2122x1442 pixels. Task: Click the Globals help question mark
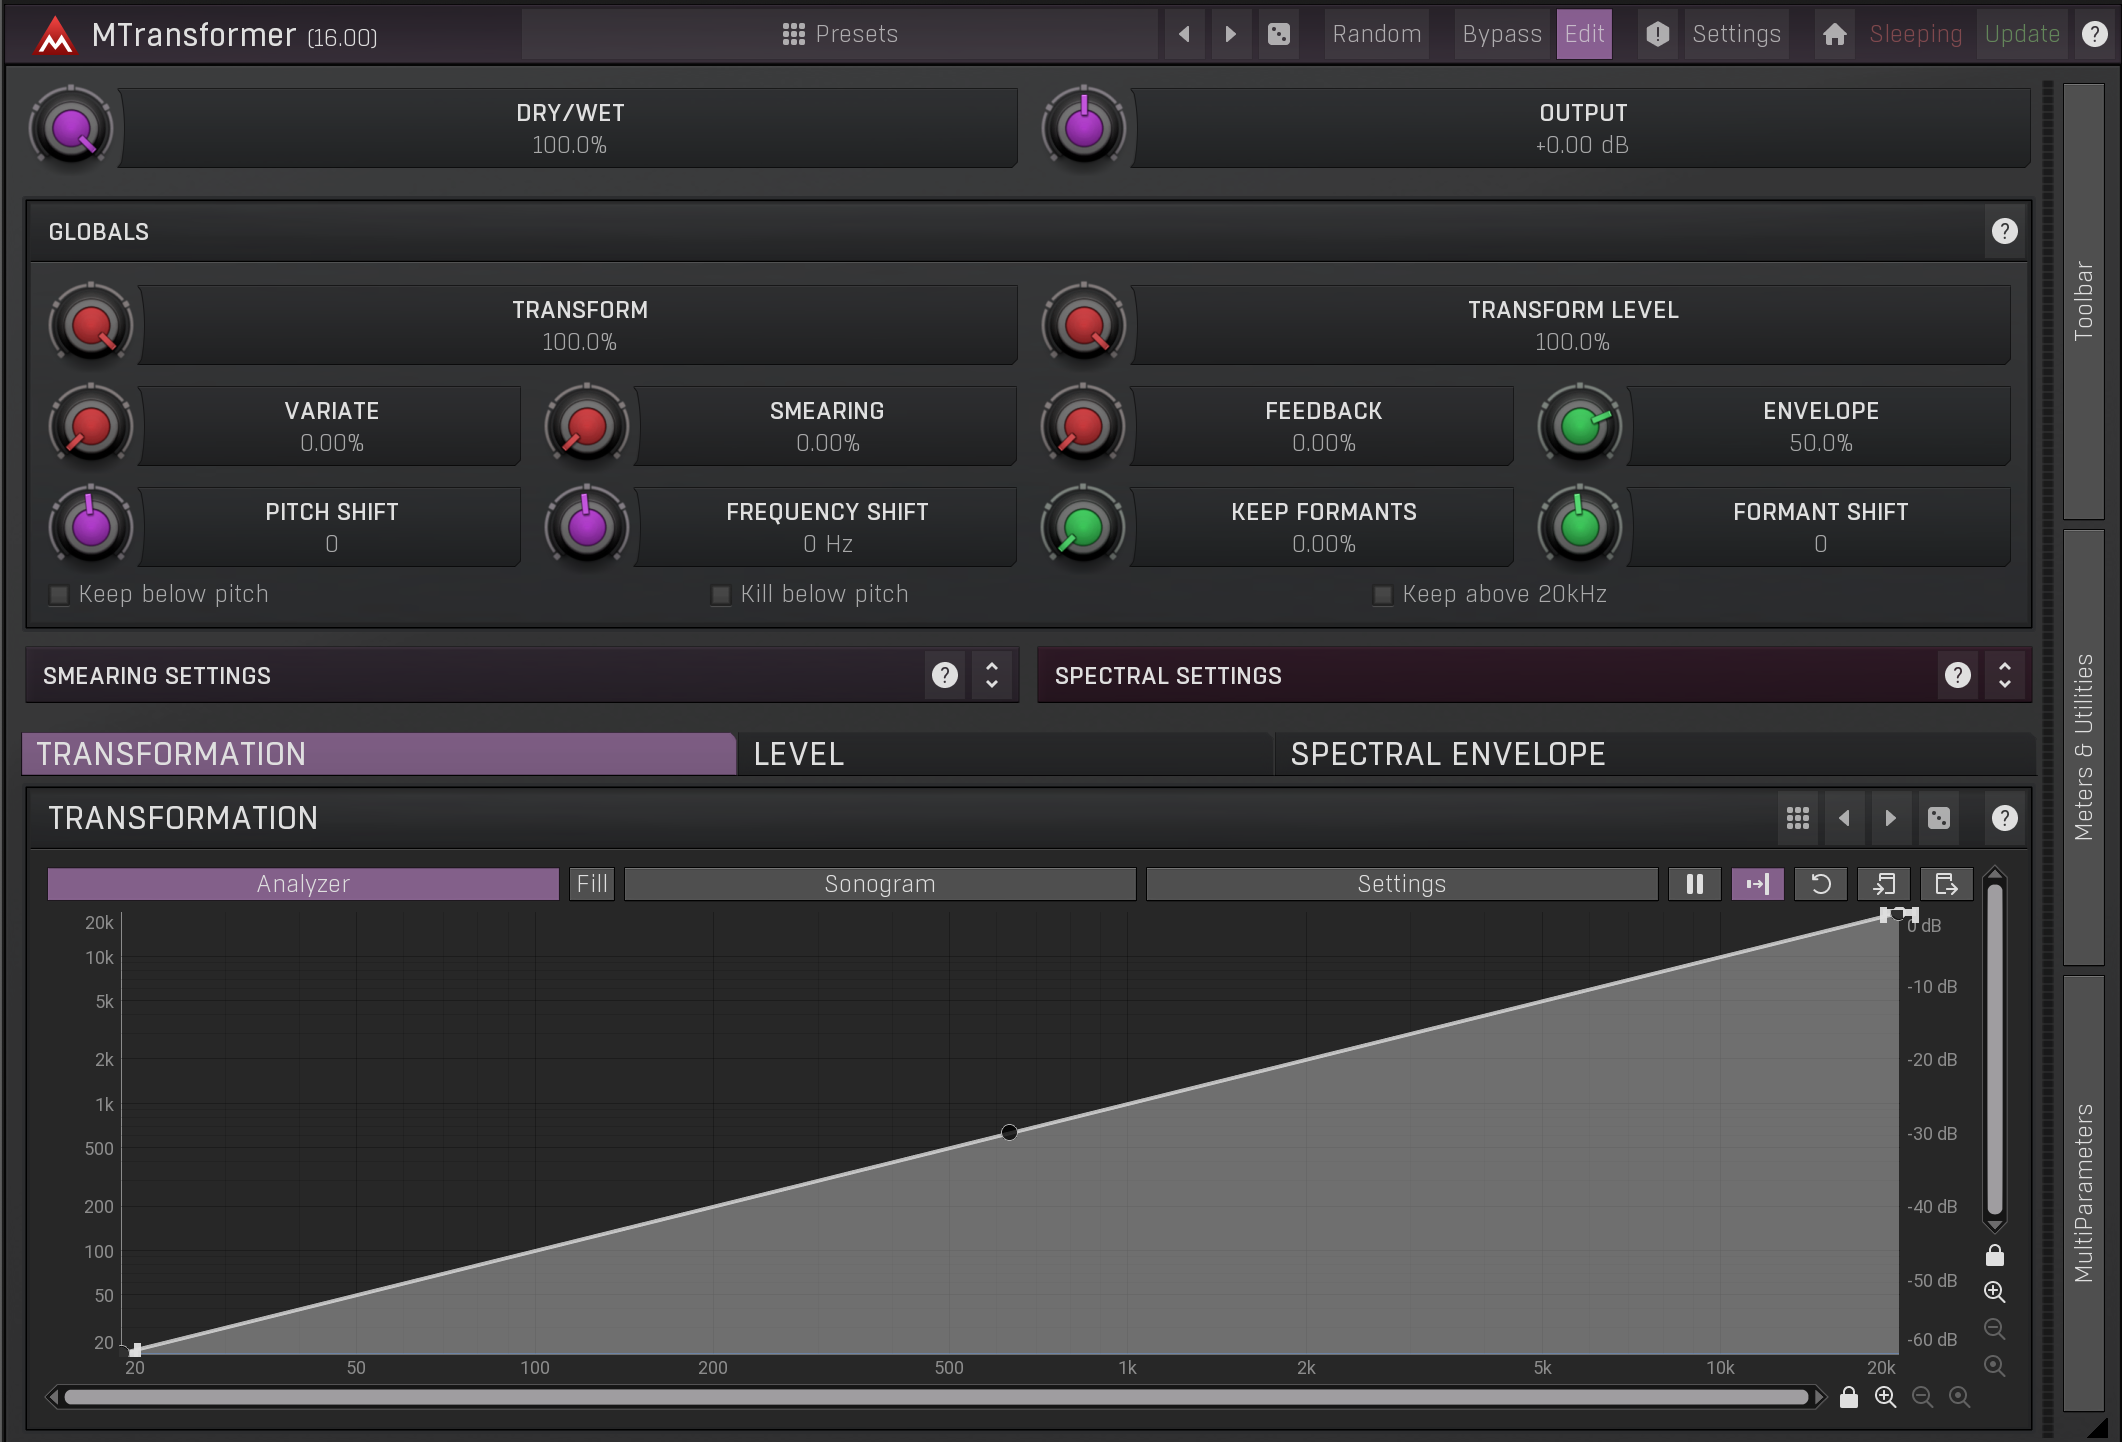(2004, 232)
